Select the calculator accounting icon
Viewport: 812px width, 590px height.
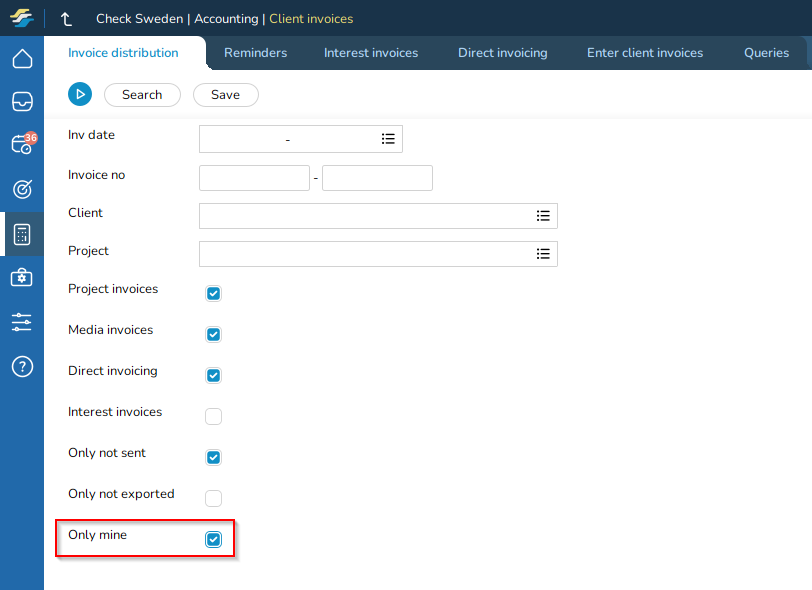tap(22, 234)
